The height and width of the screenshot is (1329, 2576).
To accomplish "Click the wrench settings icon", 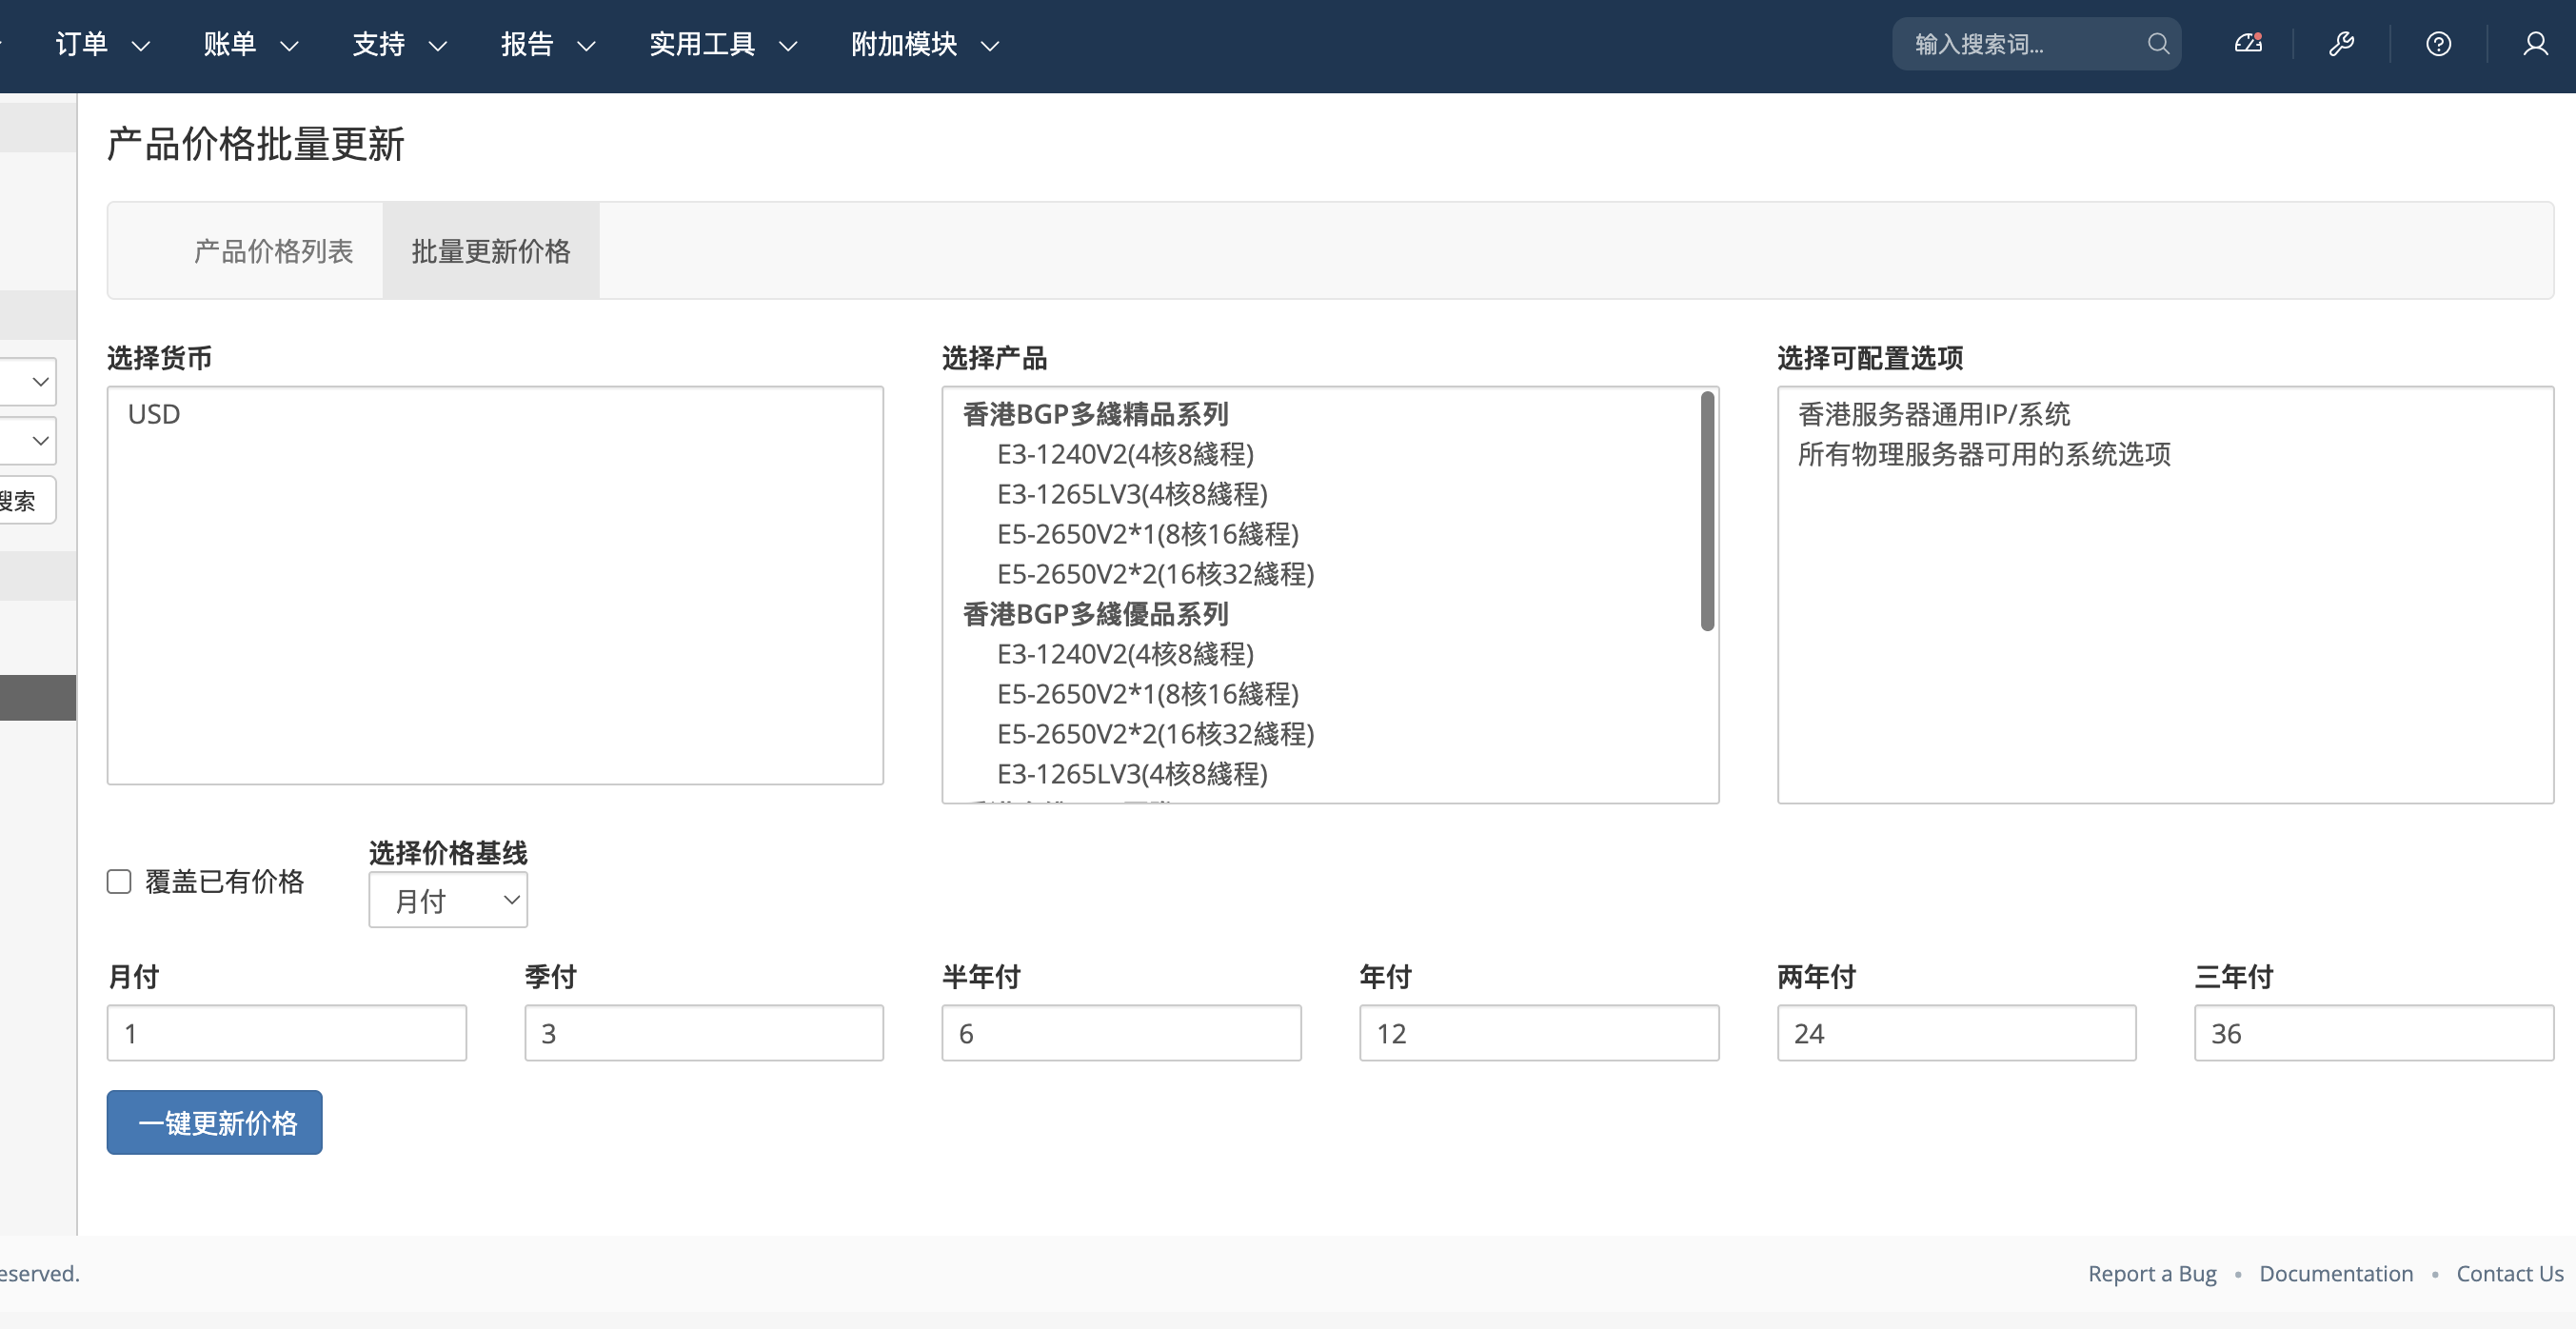I will [2341, 44].
